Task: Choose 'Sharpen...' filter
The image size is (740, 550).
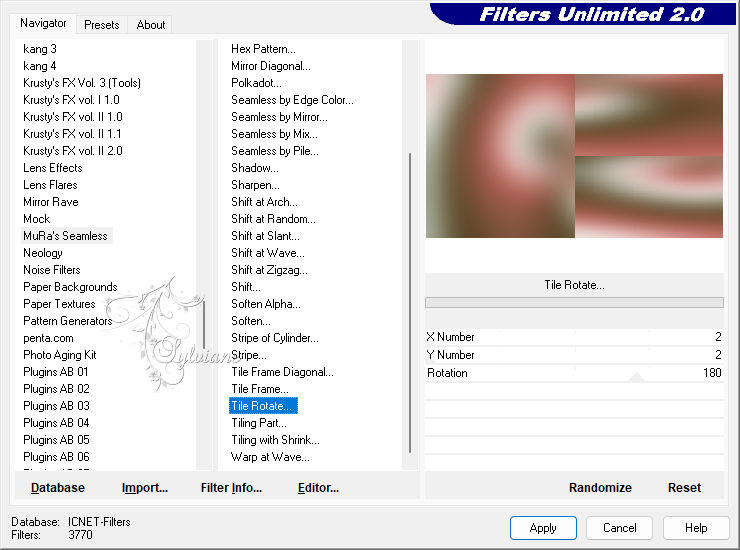Action: (255, 185)
